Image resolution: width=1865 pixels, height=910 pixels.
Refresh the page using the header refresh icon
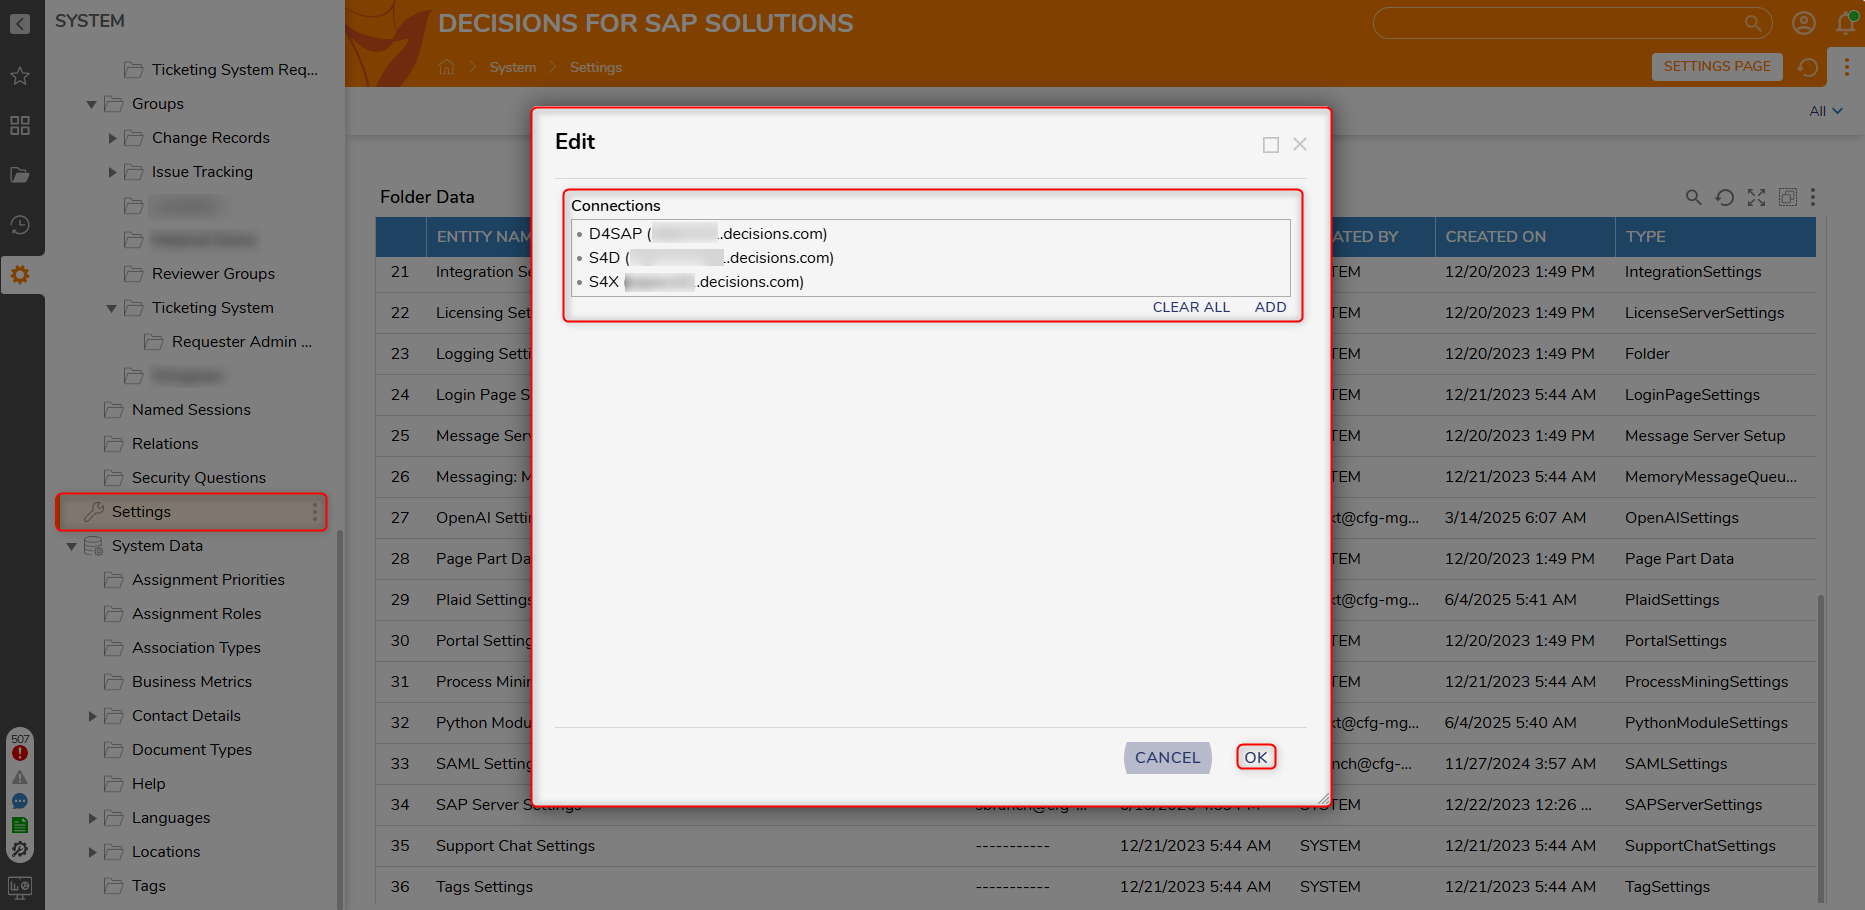(1808, 67)
